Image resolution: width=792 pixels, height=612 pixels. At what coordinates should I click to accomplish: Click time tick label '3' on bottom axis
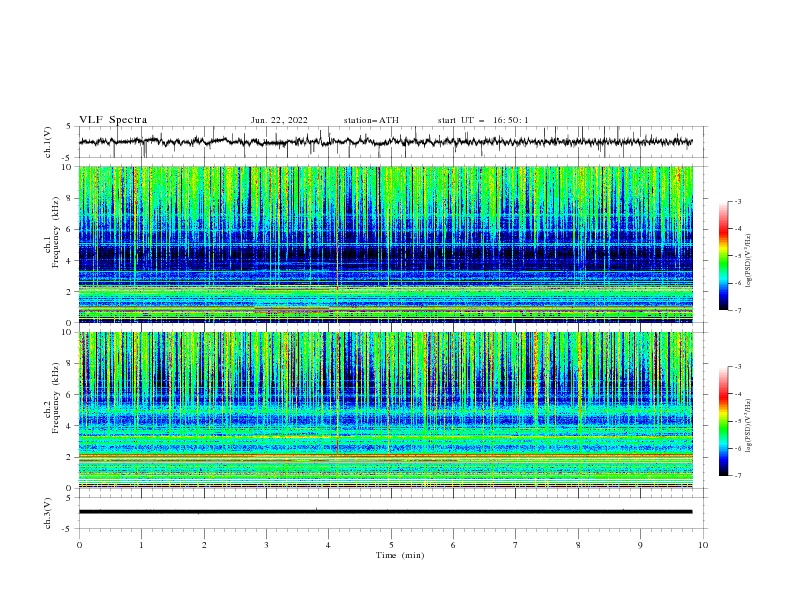266,545
